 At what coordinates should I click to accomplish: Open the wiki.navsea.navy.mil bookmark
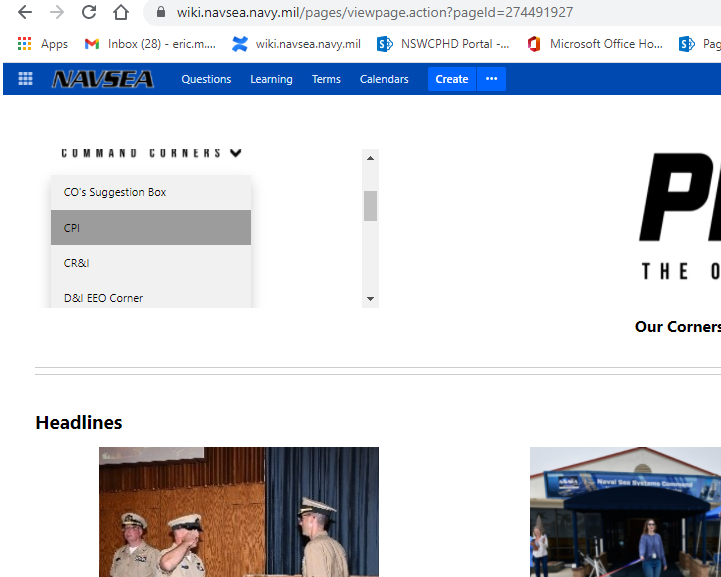[x=296, y=44]
